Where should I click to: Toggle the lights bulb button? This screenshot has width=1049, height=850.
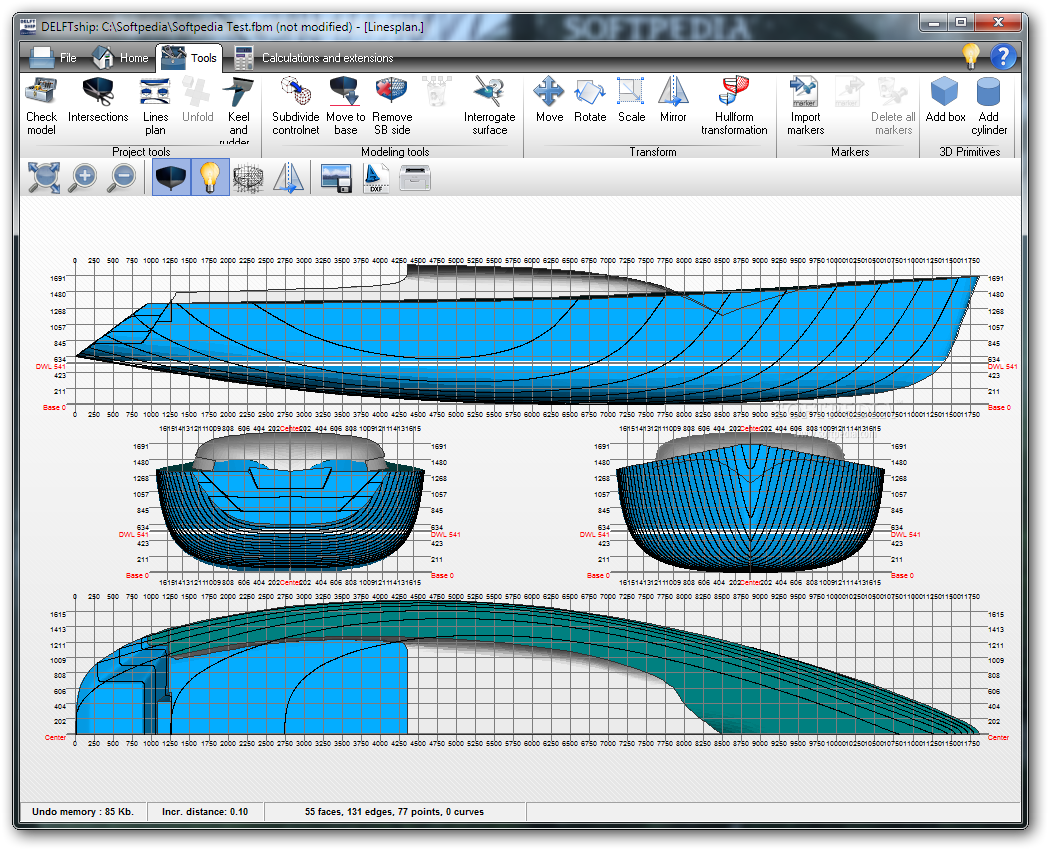coord(210,178)
